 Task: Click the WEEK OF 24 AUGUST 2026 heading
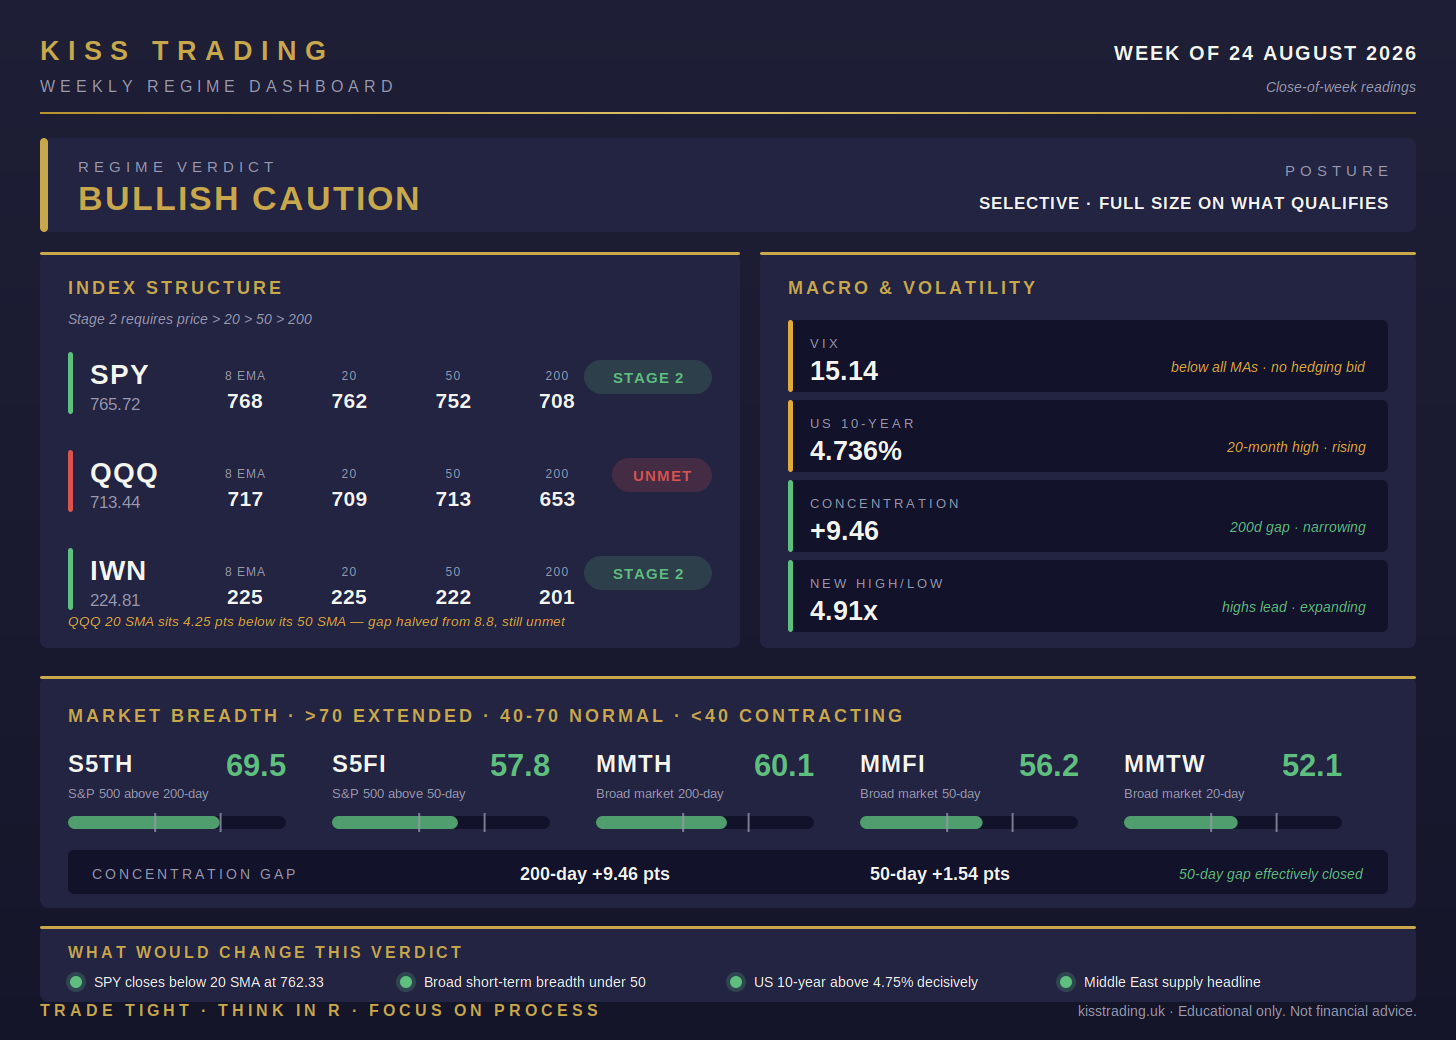coord(1265,53)
